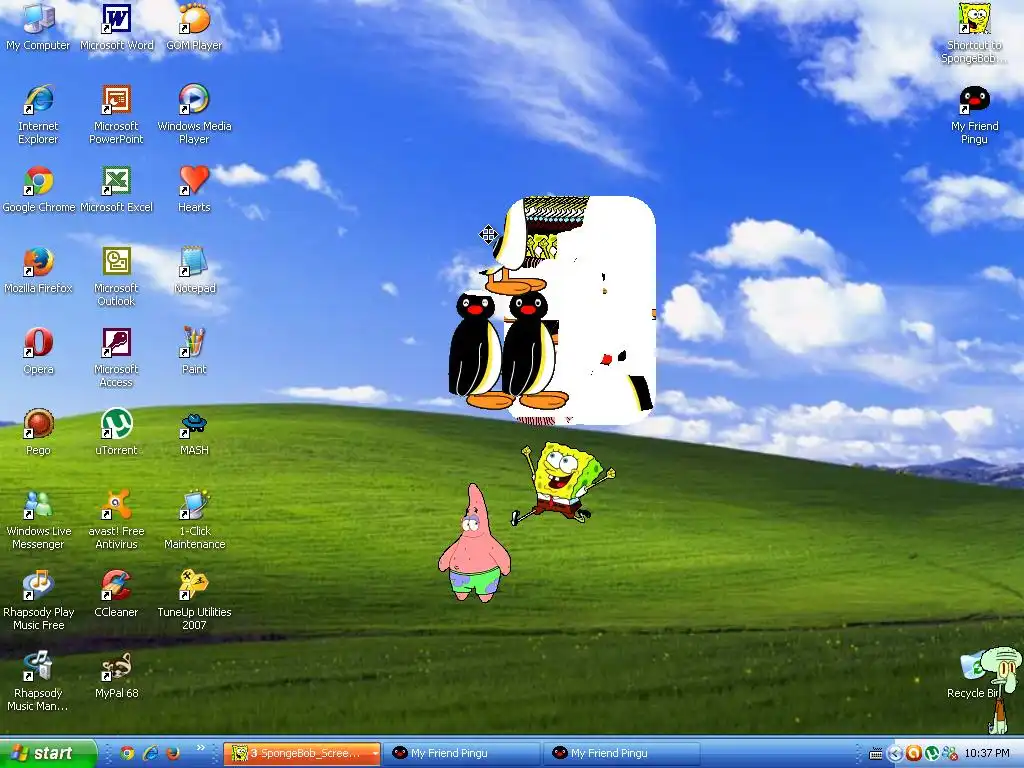Select the Recycle Bin desktop icon

(x=974, y=675)
